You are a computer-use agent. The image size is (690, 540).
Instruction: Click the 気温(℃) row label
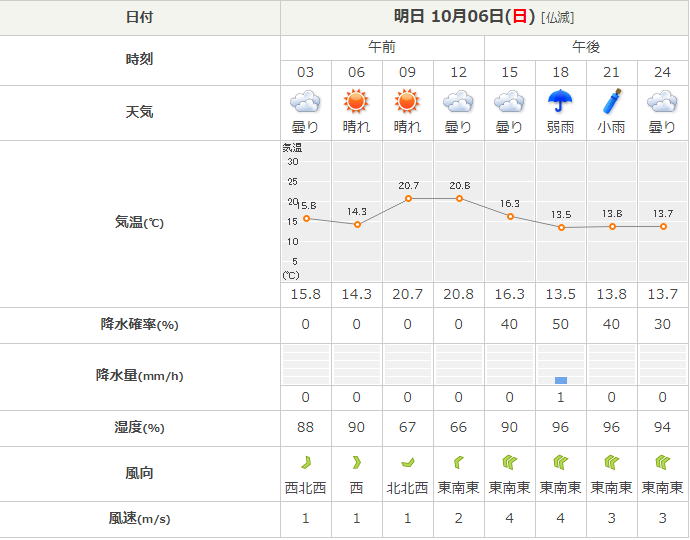click(139, 222)
